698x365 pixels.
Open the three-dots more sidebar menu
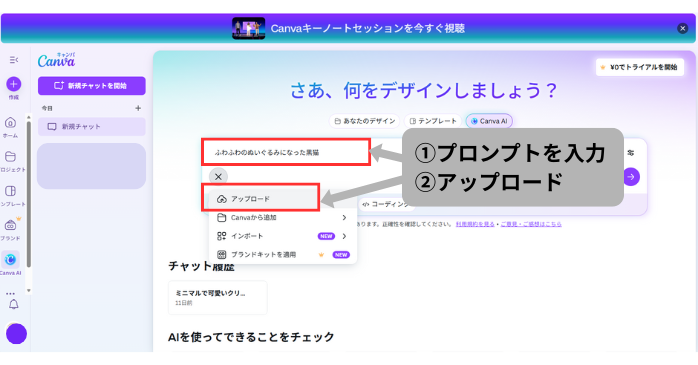pos(10,294)
